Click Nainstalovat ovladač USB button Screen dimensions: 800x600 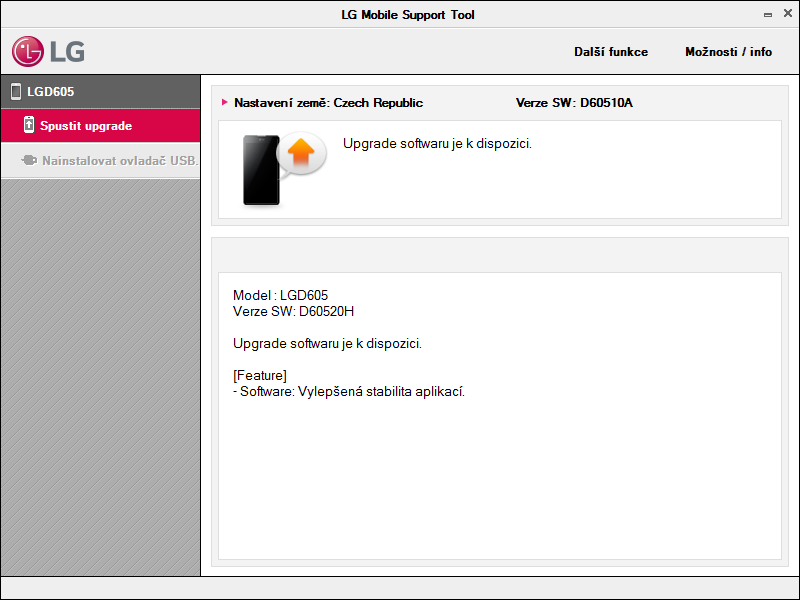point(101,161)
